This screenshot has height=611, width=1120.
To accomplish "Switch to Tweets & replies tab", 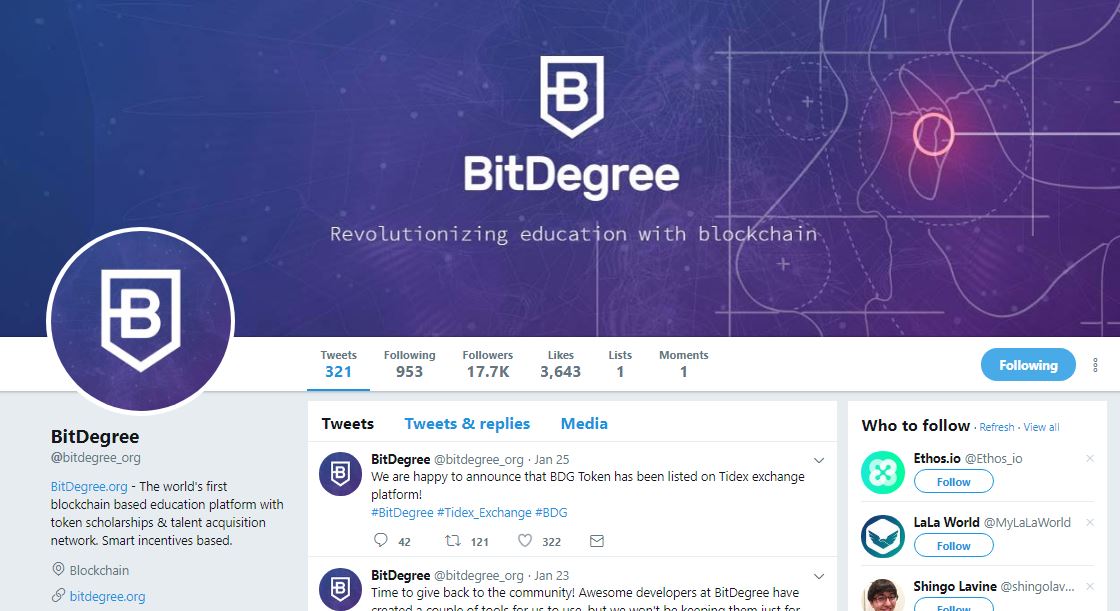I will (x=467, y=424).
